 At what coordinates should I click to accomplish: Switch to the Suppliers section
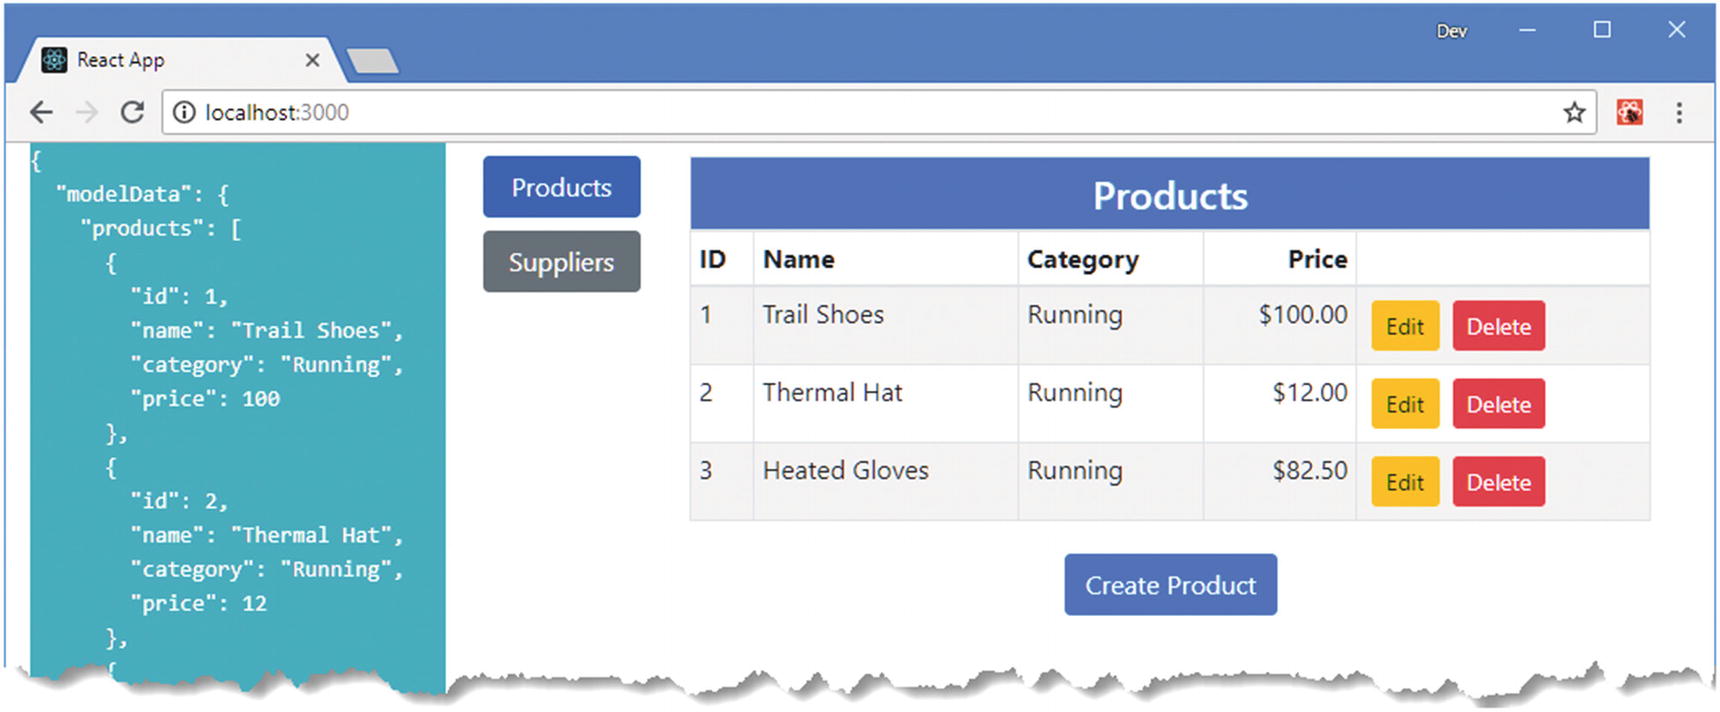[561, 262]
